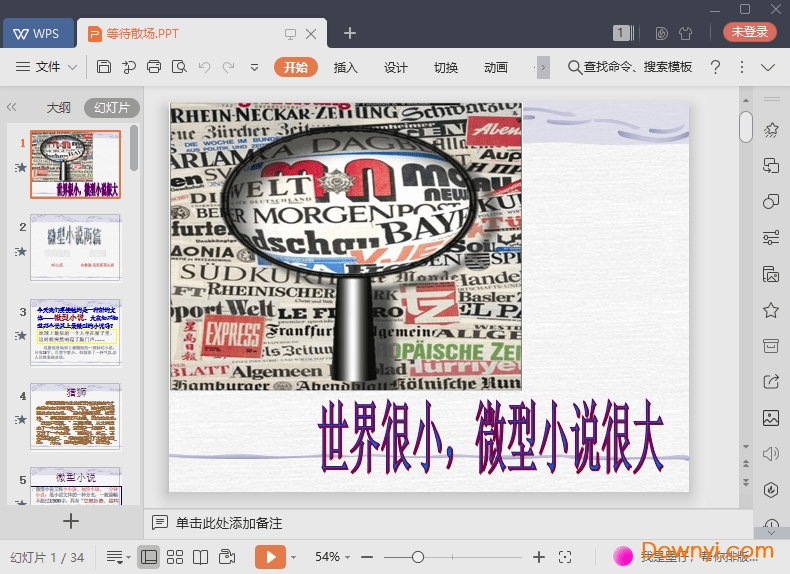Open the properties sliders icon in the right sidebar
The width and height of the screenshot is (790, 574).
point(771,237)
